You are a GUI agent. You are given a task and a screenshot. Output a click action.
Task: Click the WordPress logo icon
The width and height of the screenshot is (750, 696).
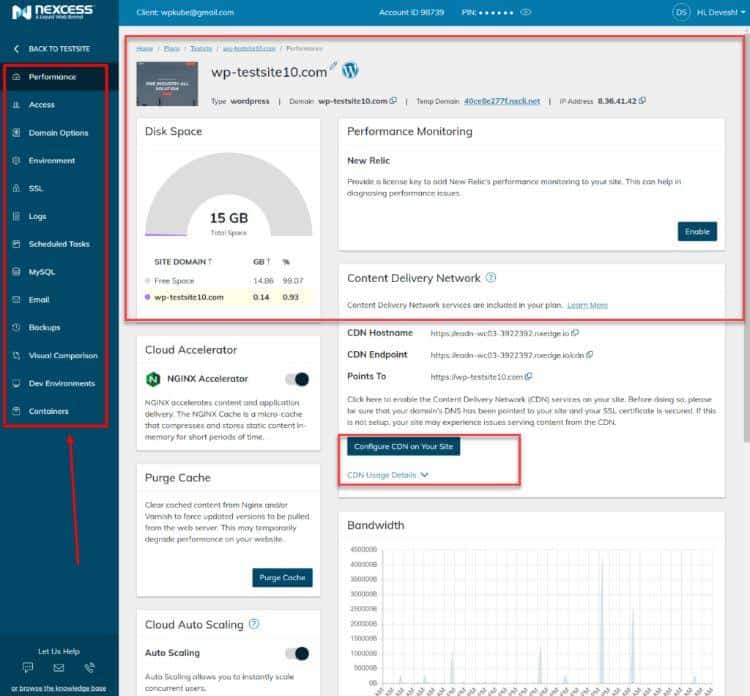[x=350, y=70]
